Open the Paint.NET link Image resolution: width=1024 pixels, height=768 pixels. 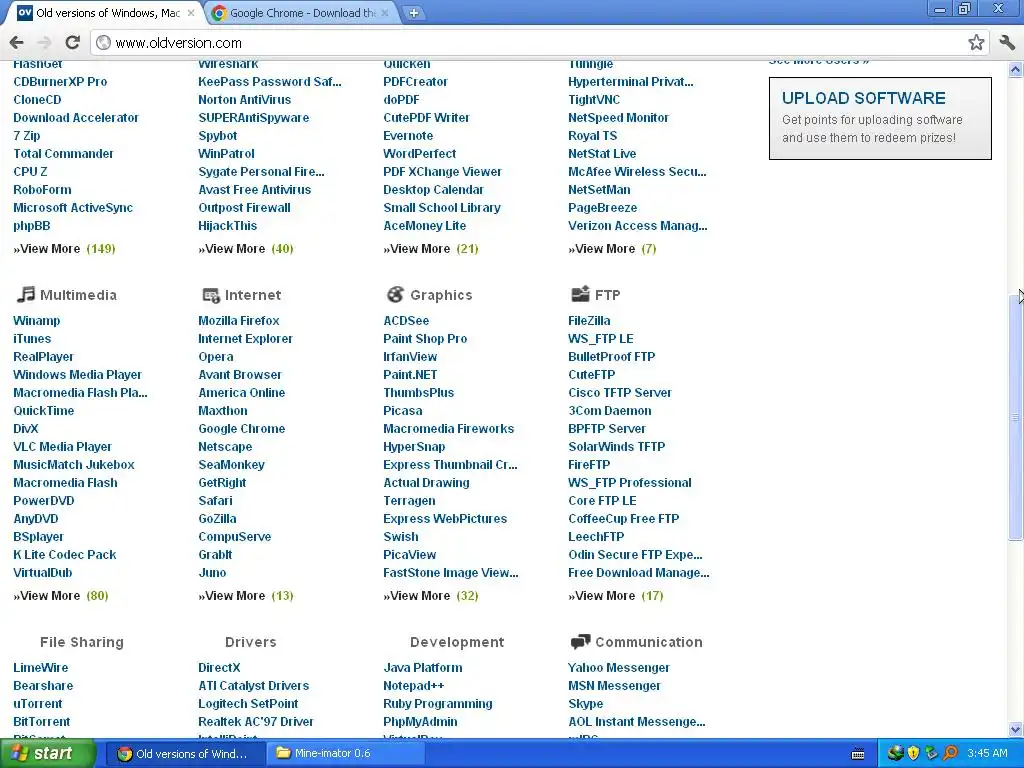point(410,375)
